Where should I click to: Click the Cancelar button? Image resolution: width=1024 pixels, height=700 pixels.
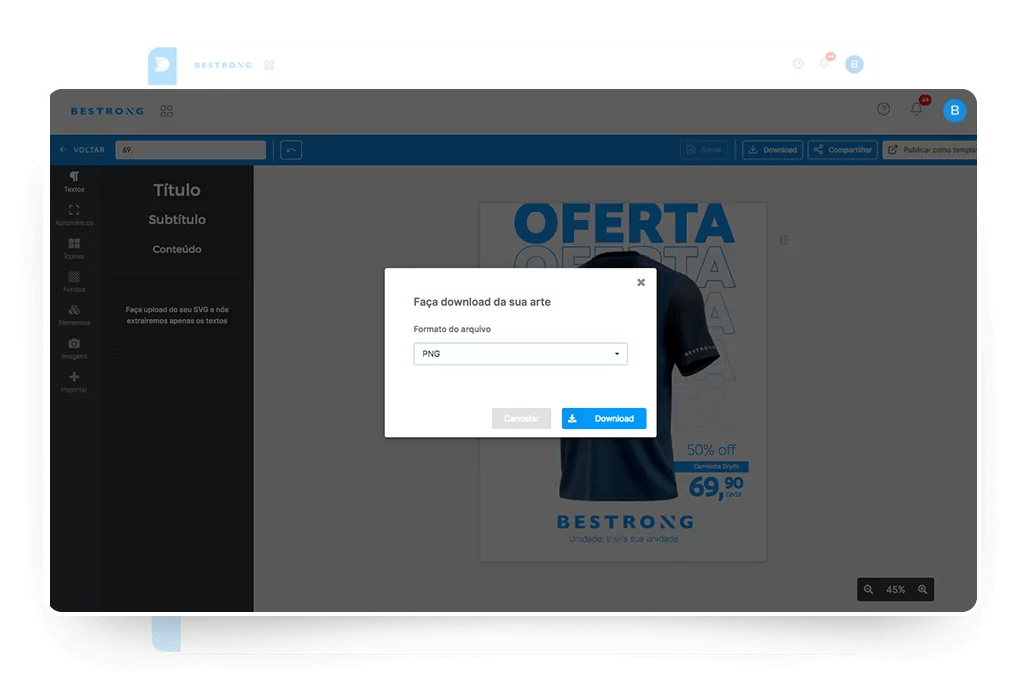(521, 419)
